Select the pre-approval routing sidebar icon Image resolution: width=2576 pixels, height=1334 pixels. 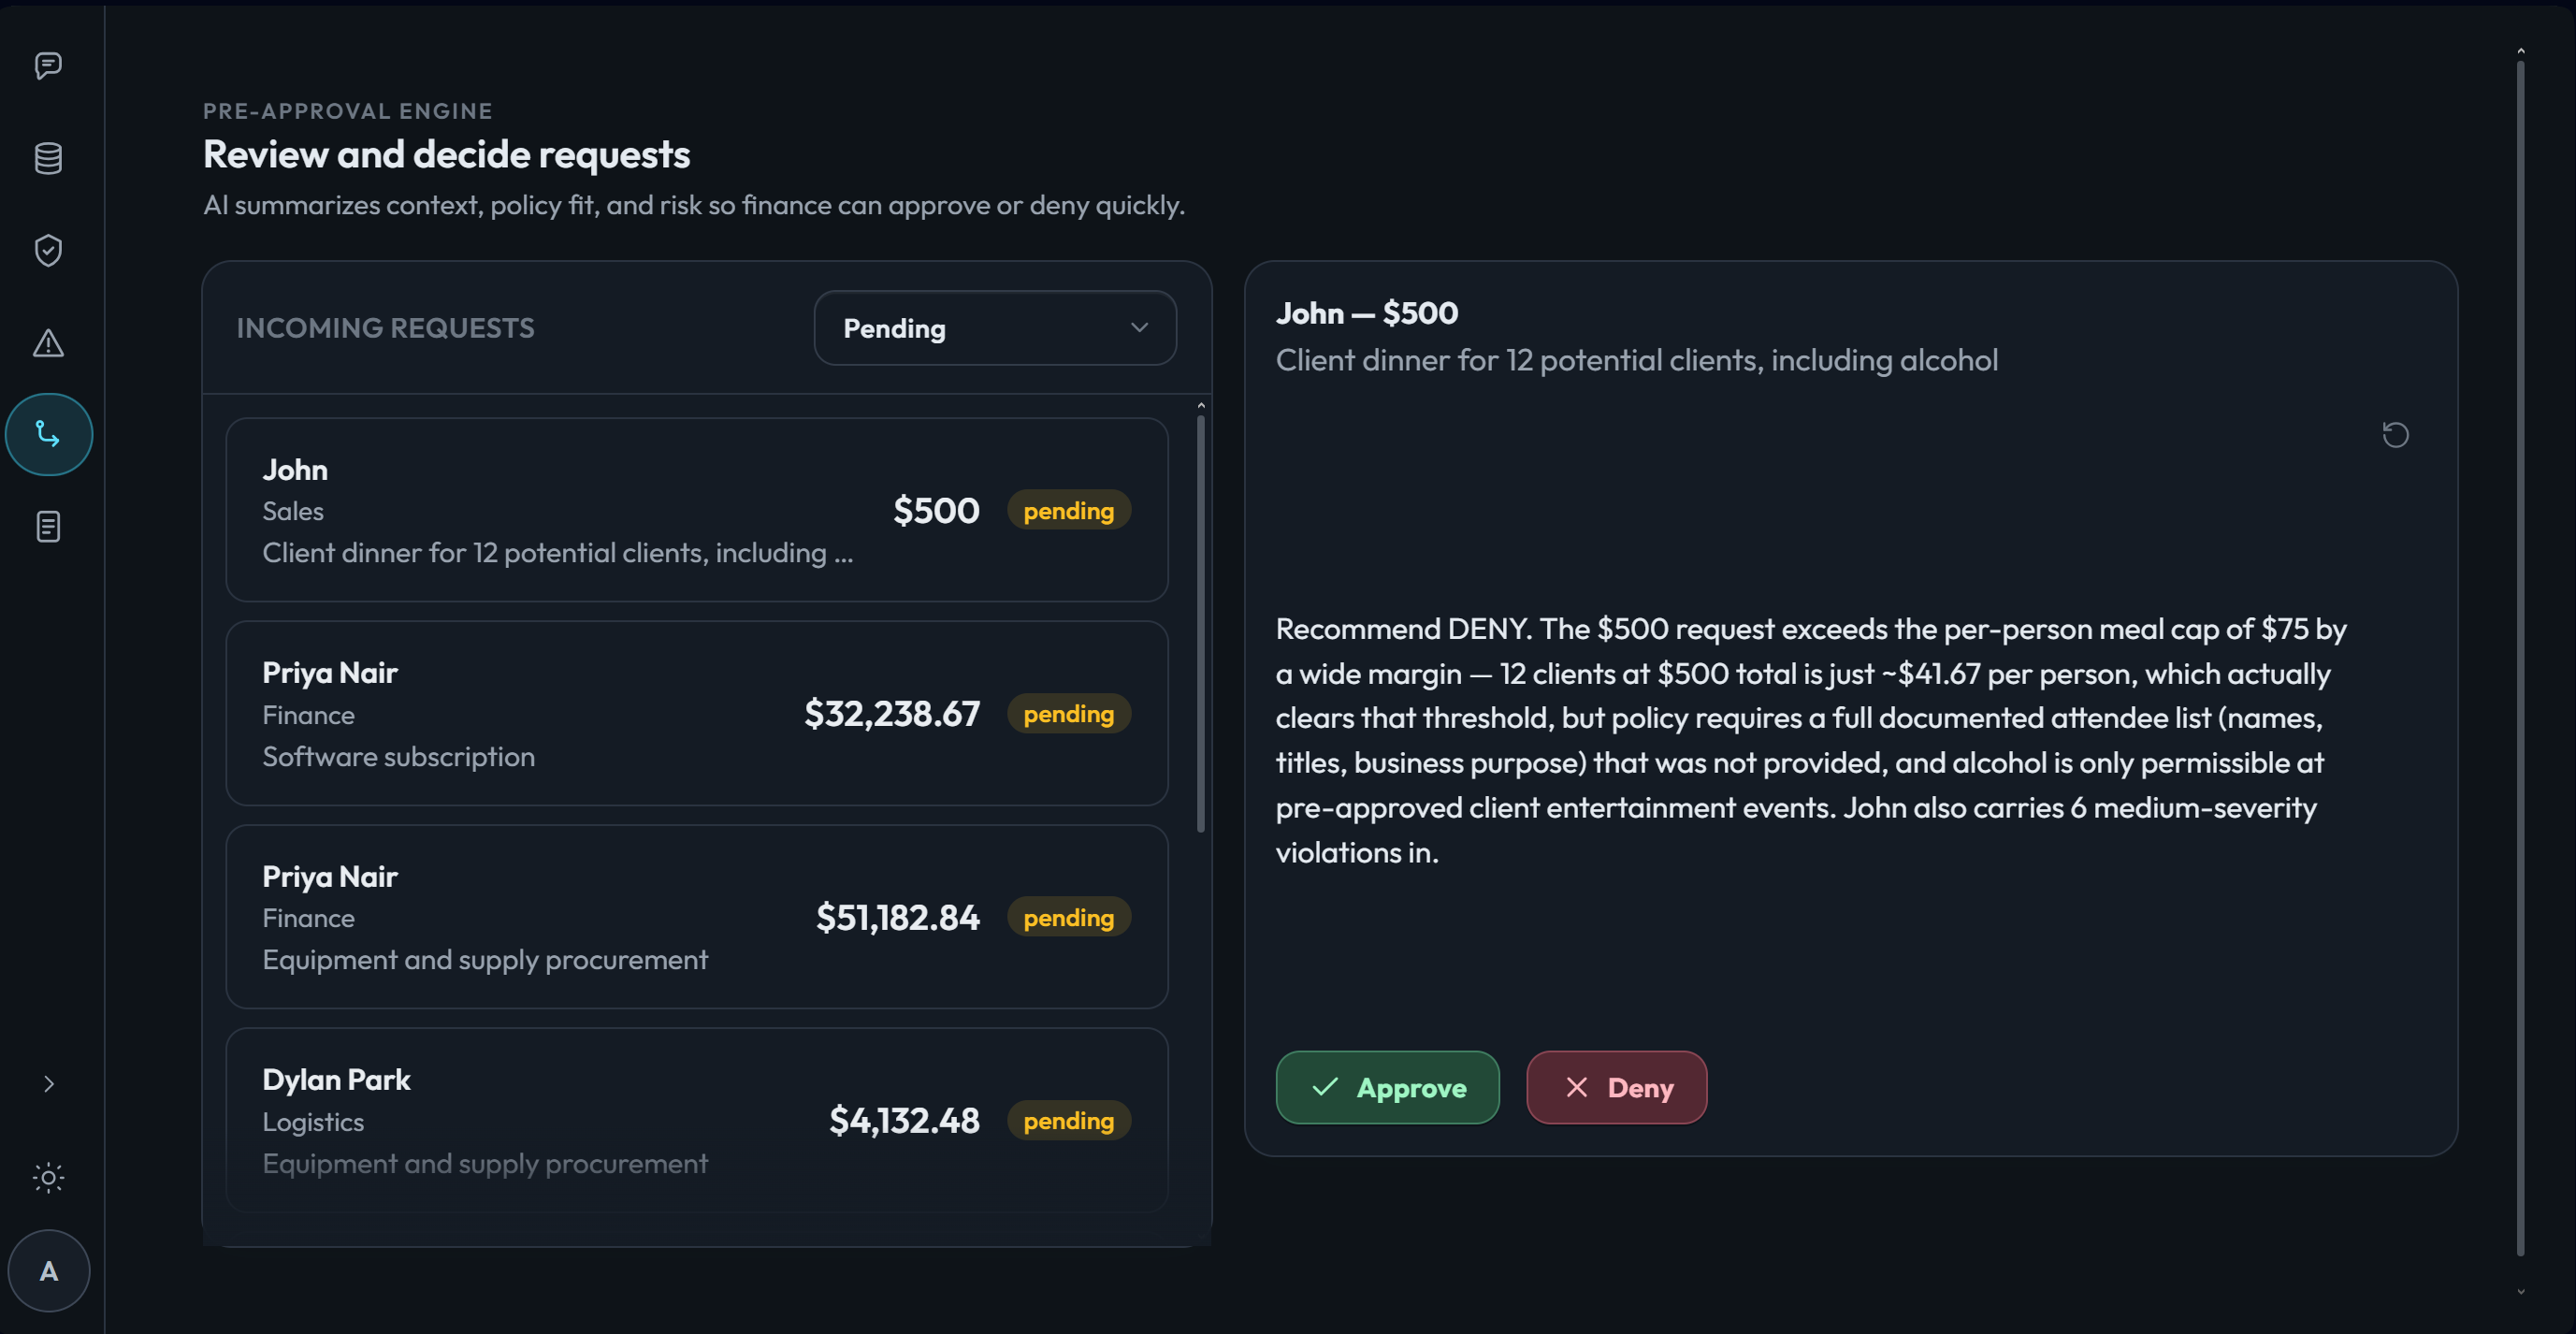(x=48, y=434)
